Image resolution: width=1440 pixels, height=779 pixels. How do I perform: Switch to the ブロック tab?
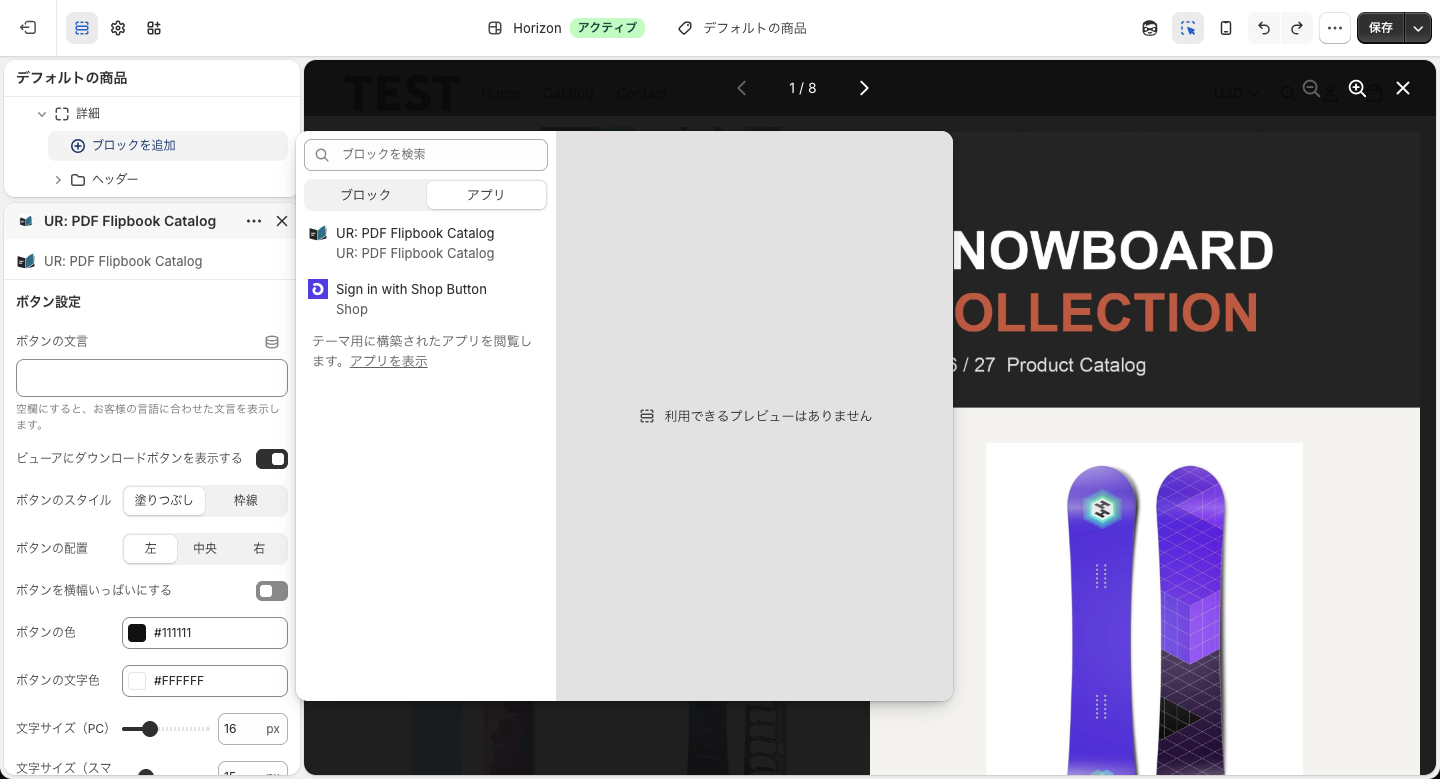(366, 195)
